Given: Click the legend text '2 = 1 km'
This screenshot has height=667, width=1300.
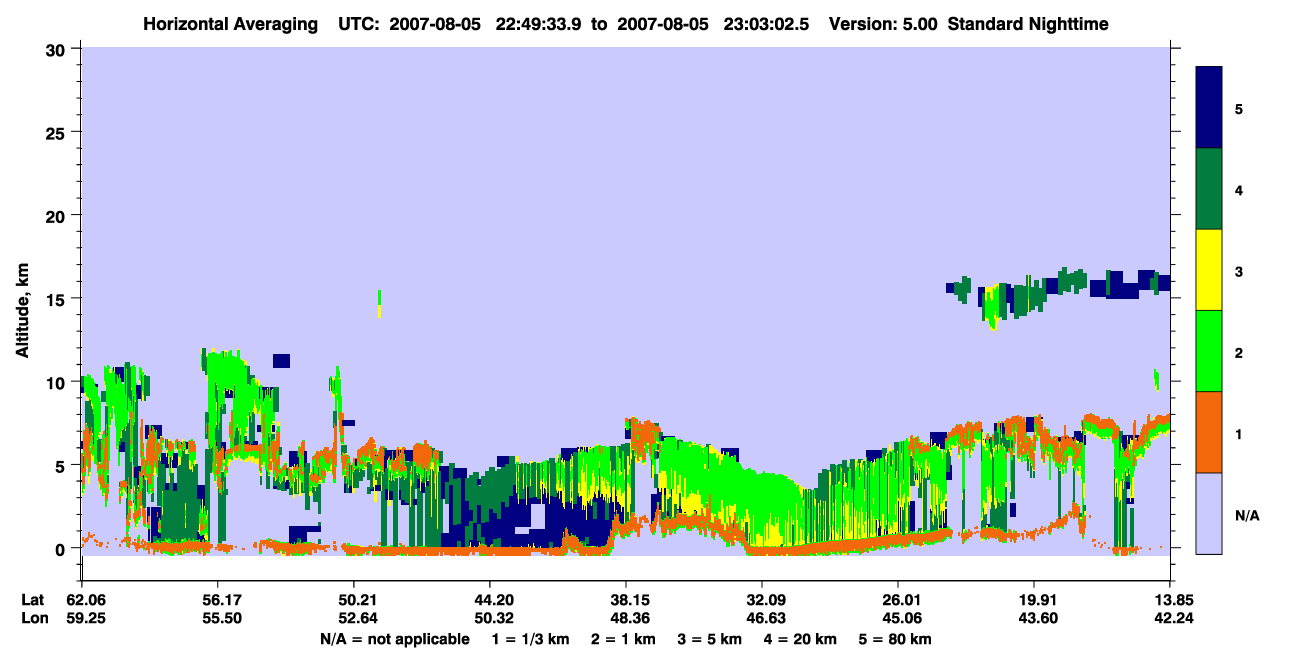Looking at the screenshot, I should point(623,639).
